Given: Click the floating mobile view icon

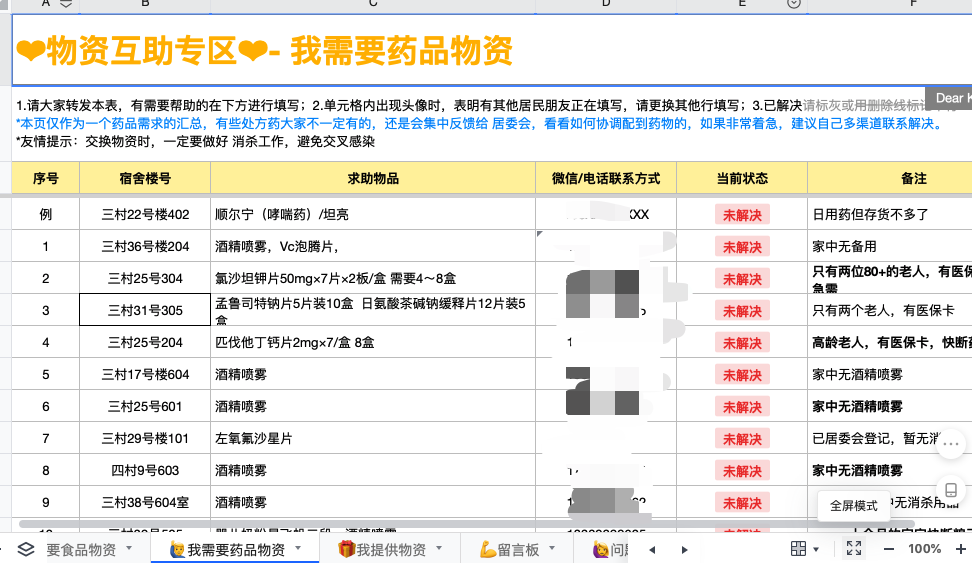Looking at the screenshot, I should pyautogui.click(x=951, y=490).
